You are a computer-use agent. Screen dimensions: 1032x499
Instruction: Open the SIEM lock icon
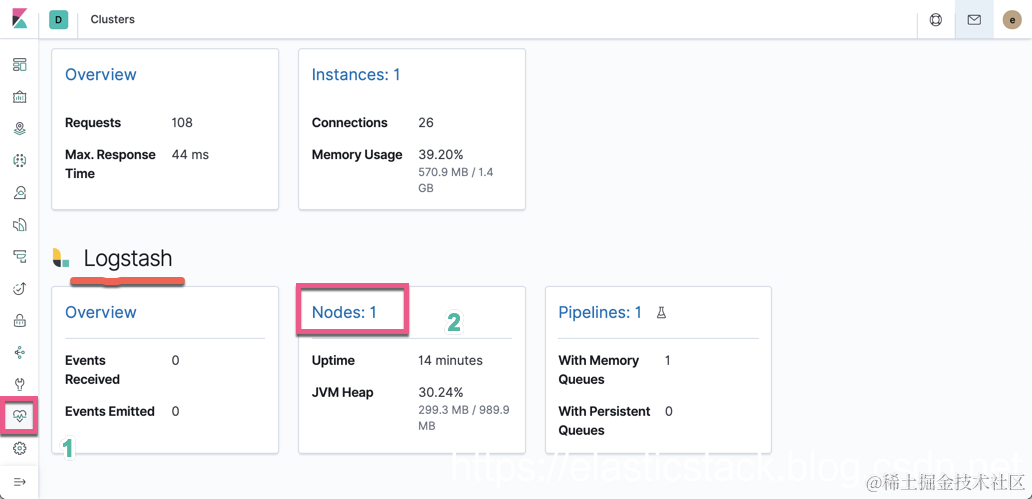[x=20, y=321]
